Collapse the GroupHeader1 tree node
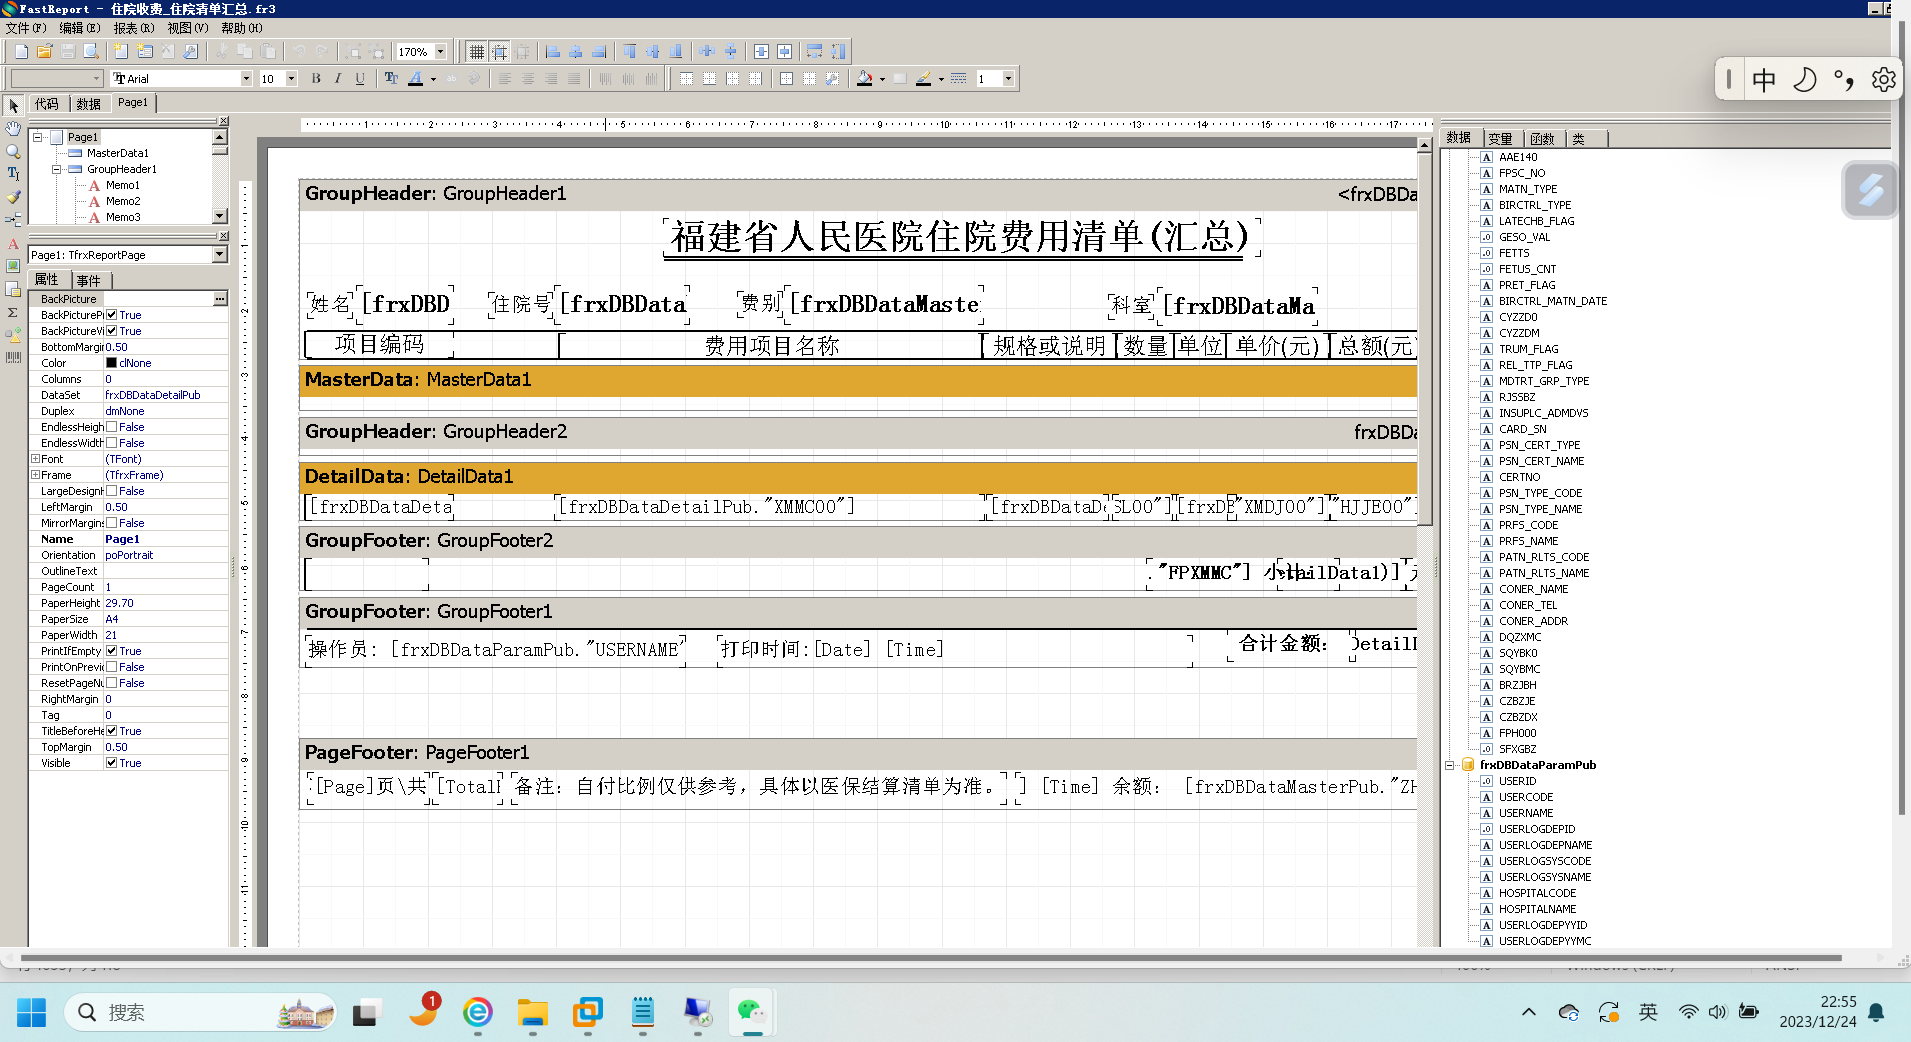Viewport: 1911px width, 1042px height. coord(57,169)
